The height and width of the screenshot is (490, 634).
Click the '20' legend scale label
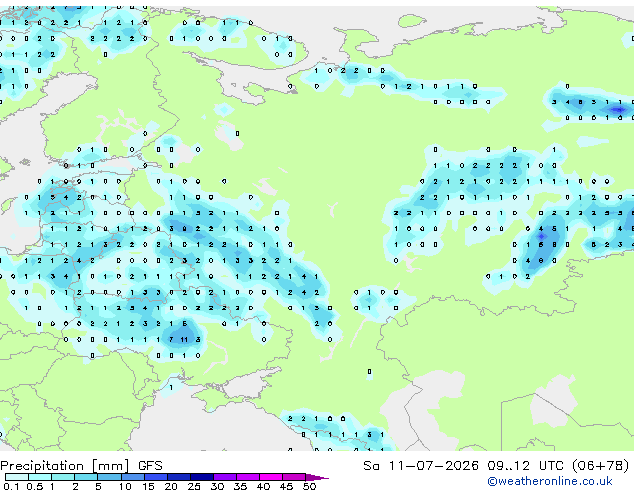(x=171, y=486)
